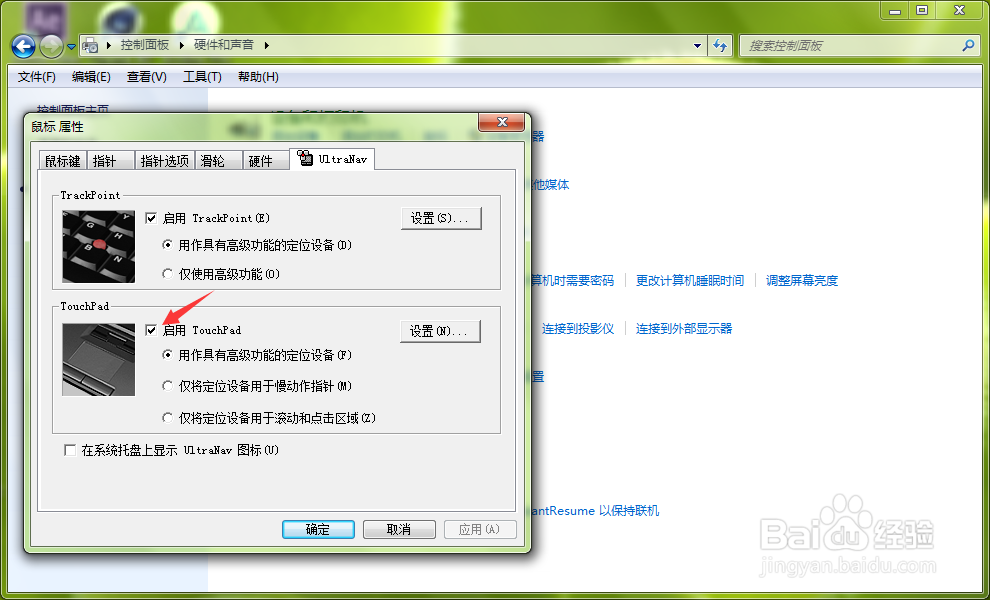Open recent pages dropdown beside forward arrow
The image size is (990, 600).
coord(71,46)
